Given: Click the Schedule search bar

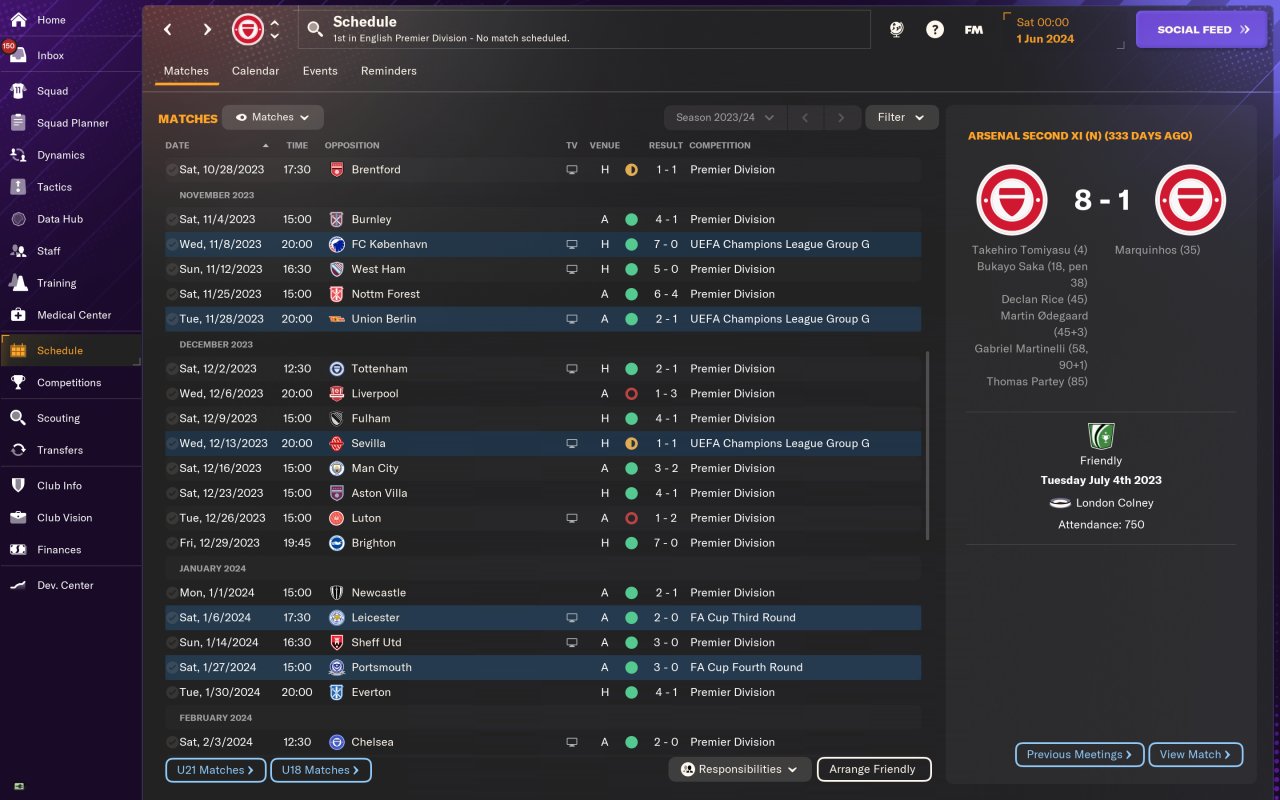Looking at the screenshot, I should 584,30.
